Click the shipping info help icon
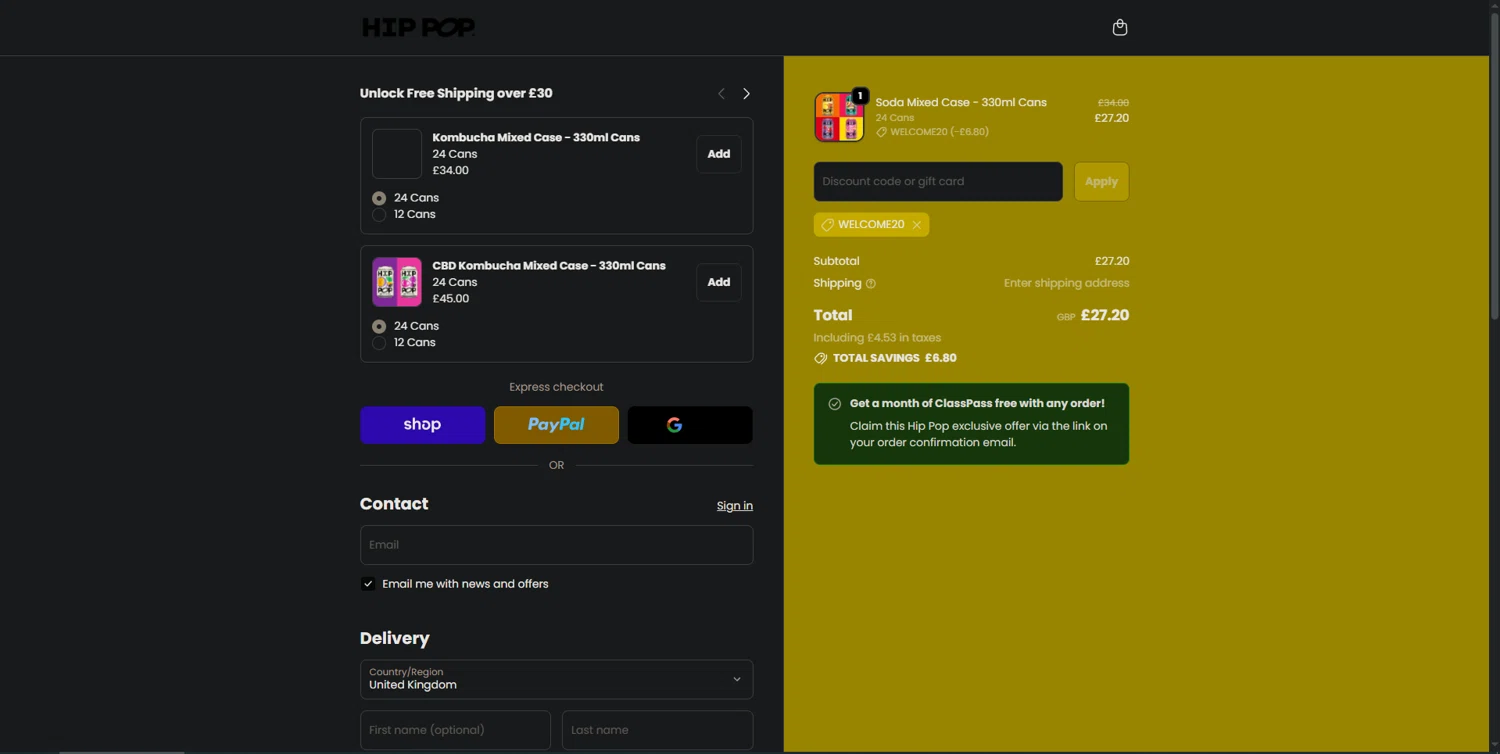Image resolution: width=1500 pixels, height=754 pixels. click(870, 284)
